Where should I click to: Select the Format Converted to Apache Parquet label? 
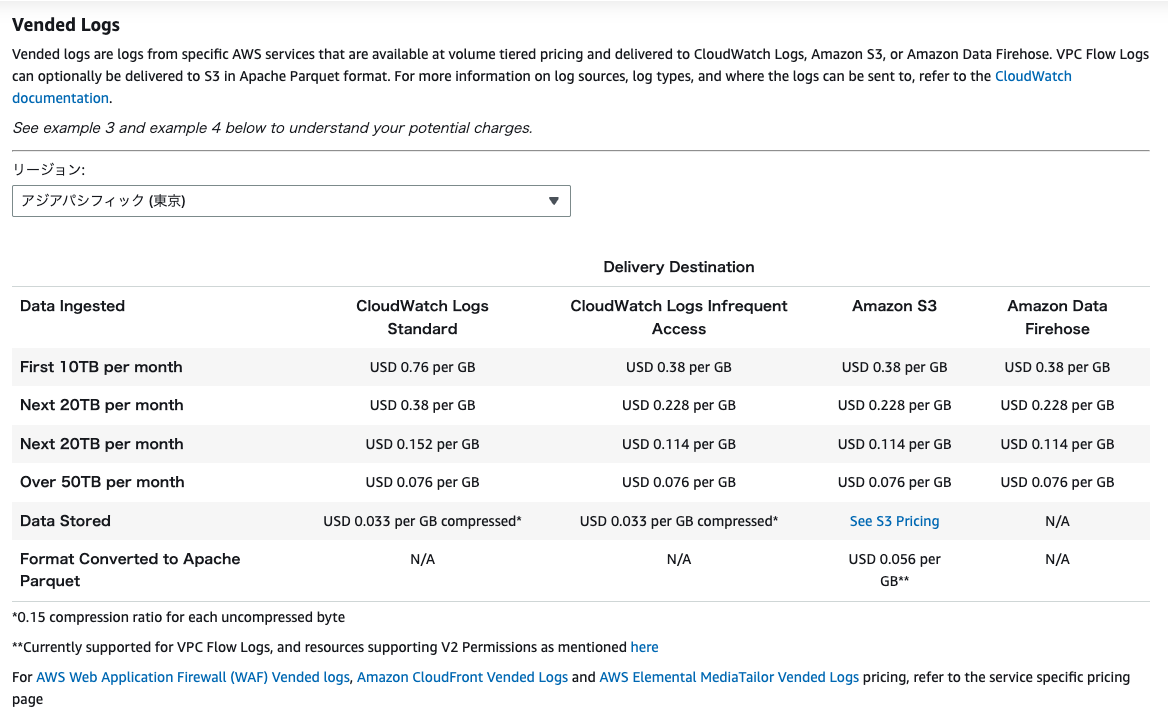click(x=130, y=570)
